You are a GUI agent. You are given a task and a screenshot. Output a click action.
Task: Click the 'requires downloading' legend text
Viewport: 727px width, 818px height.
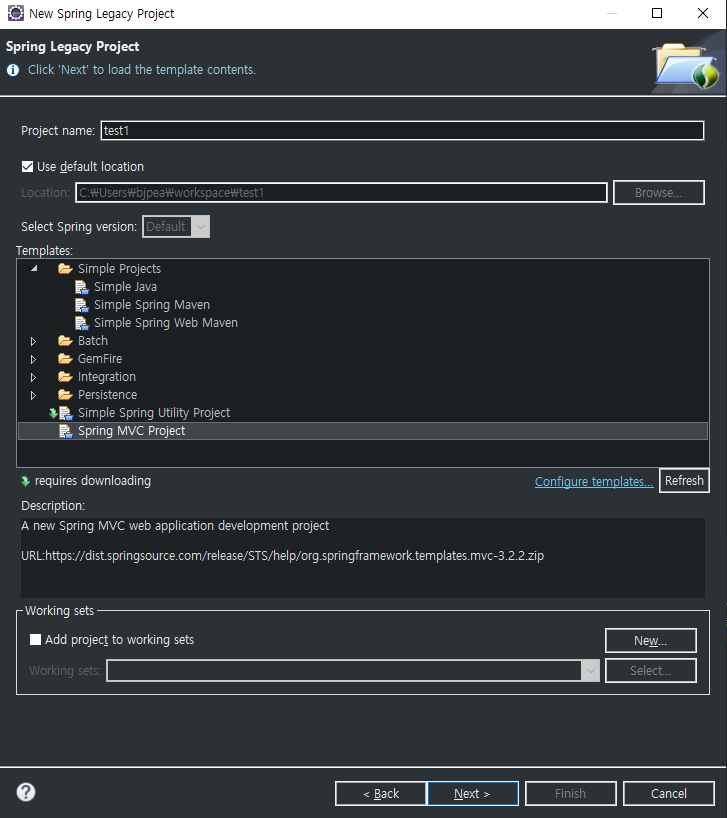point(93,480)
